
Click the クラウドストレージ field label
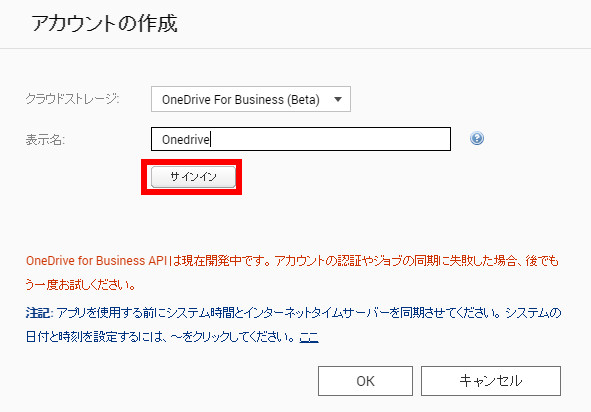(x=72, y=99)
